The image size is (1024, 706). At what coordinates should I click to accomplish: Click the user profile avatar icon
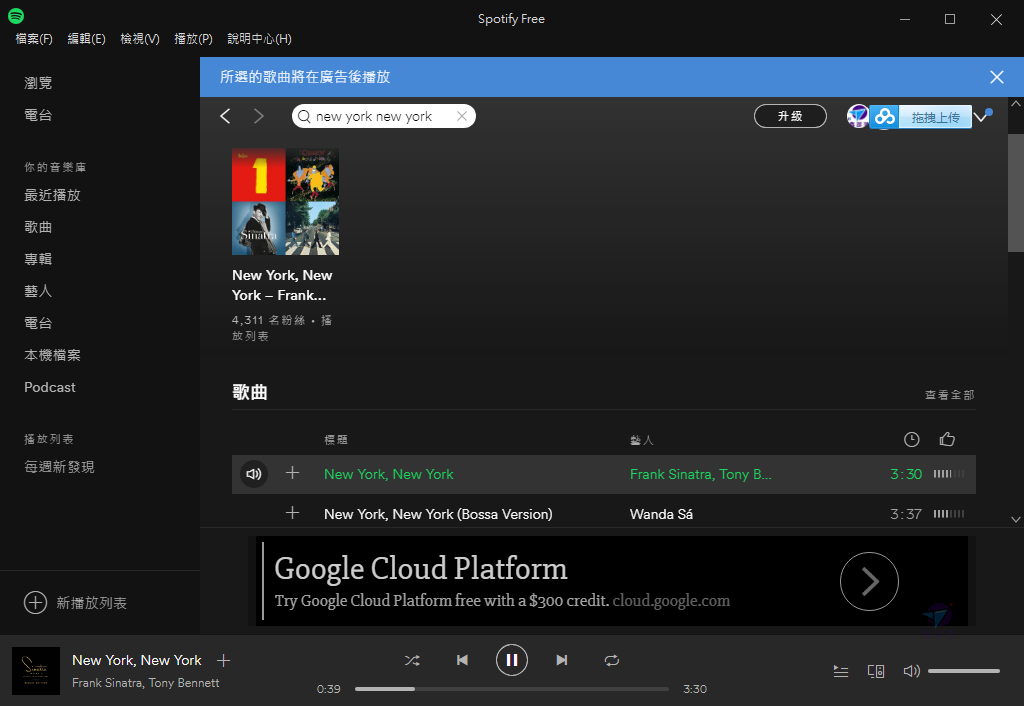click(x=857, y=116)
